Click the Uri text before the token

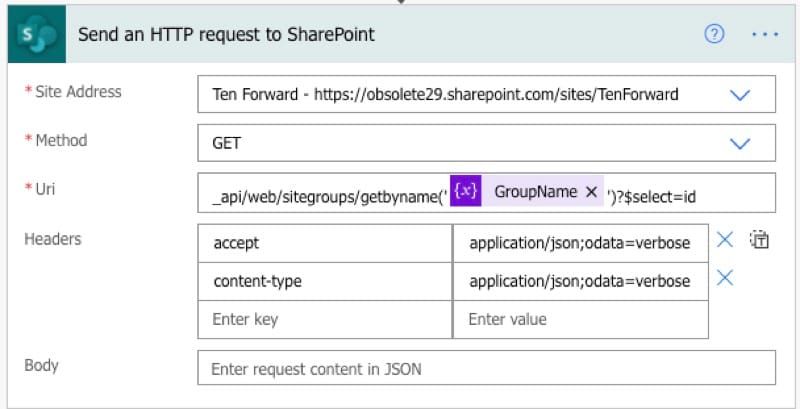[x=330, y=197]
